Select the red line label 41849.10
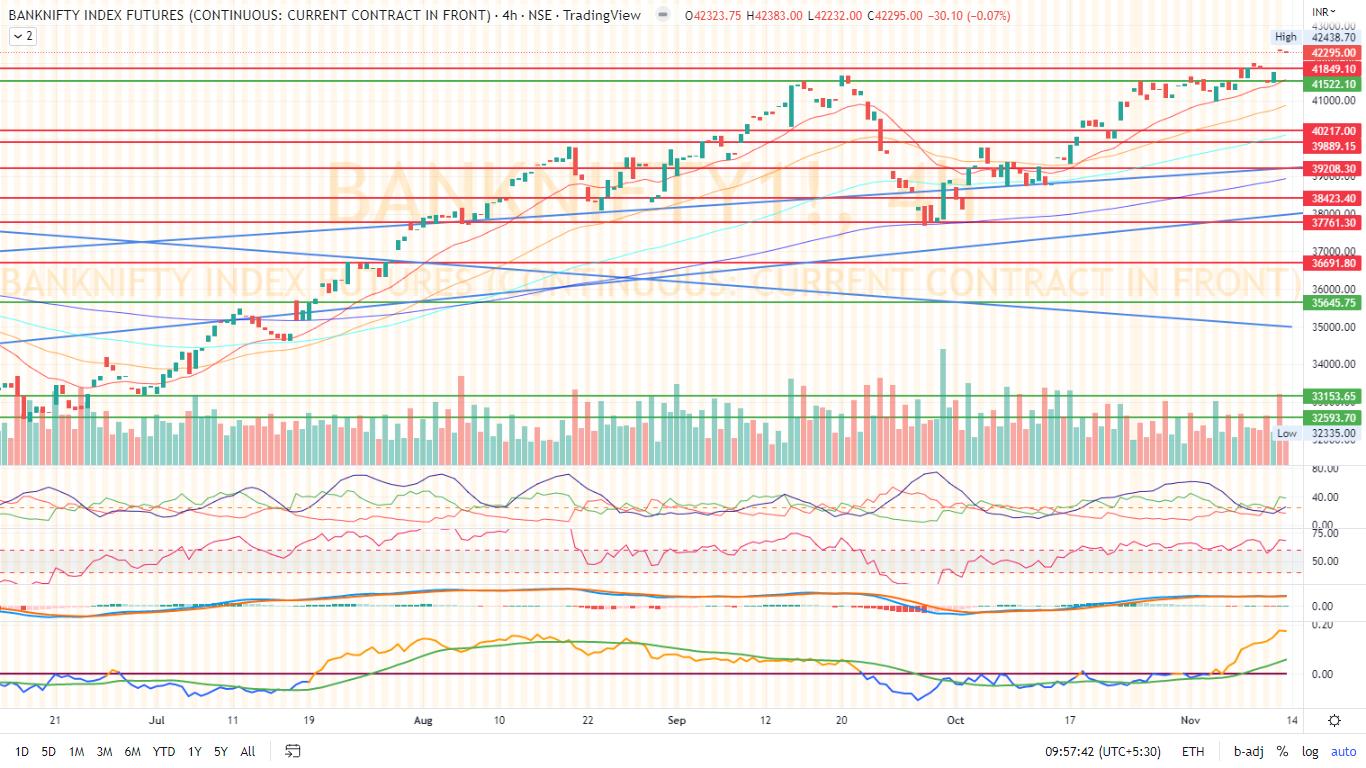1366x768 pixels. (1333, 69)
